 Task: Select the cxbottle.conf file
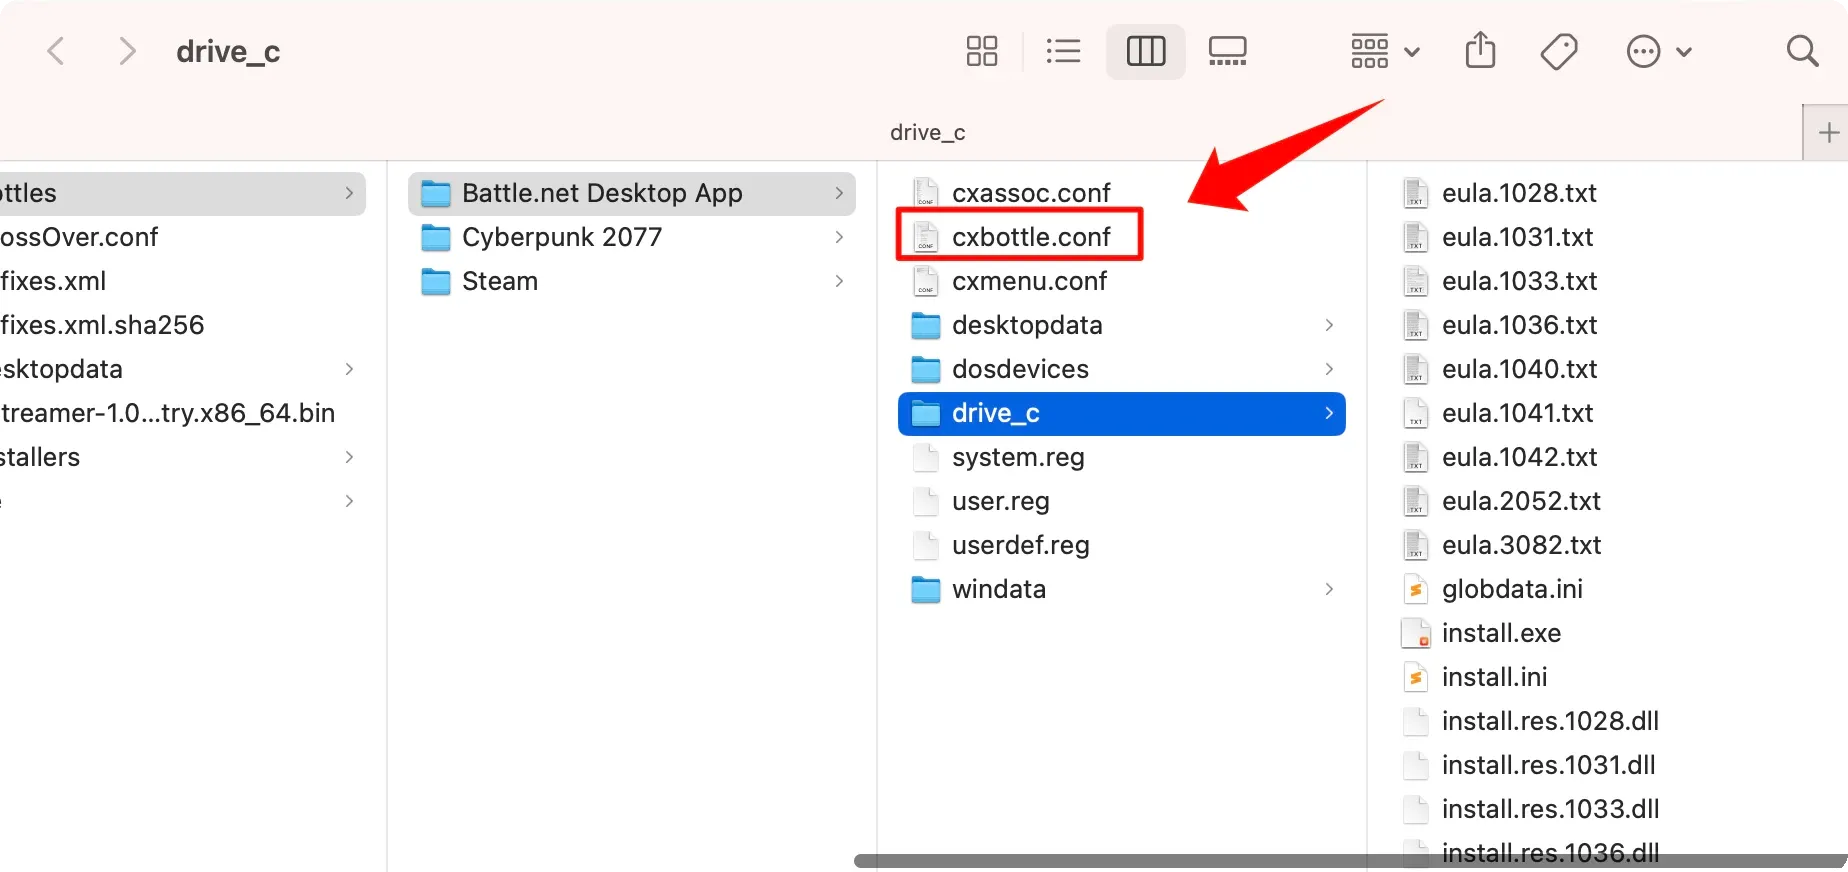coord(1030,237)
